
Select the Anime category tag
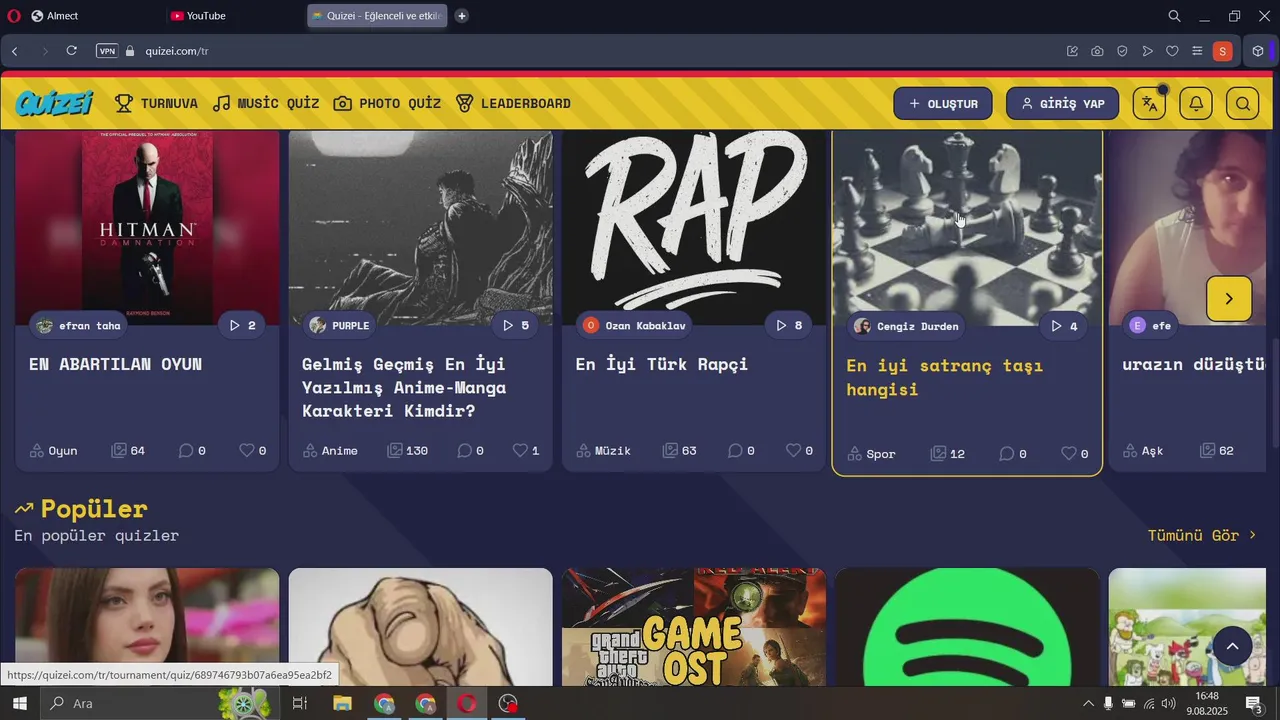331,451
